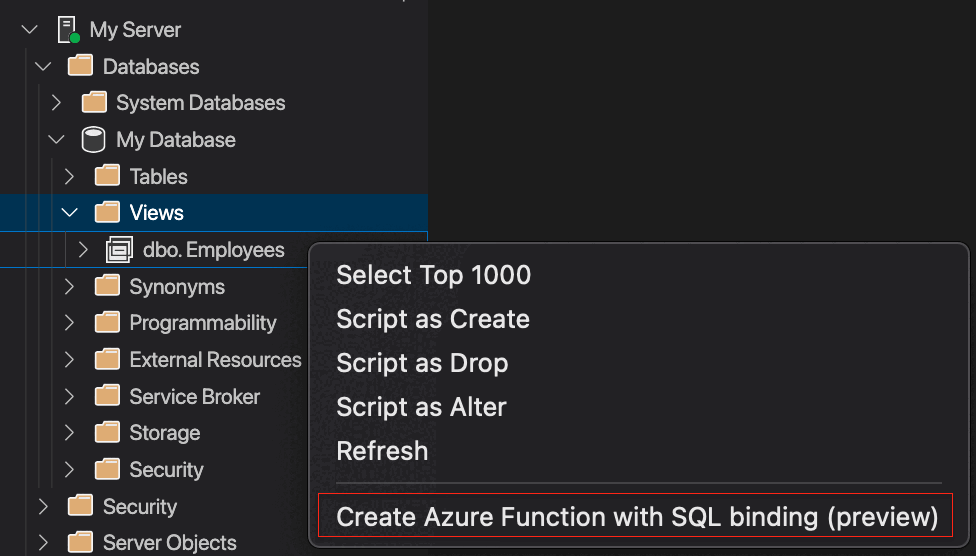Click the Service Broker folder icon
The image size is (976, 556).
pyautogui.click(x=107, y=397)
